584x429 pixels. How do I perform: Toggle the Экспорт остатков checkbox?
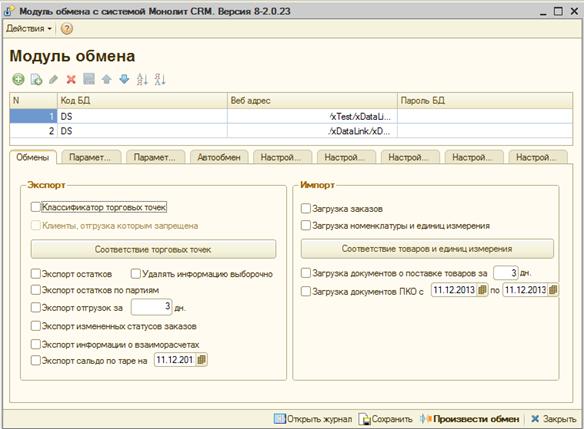click(35, 274)
